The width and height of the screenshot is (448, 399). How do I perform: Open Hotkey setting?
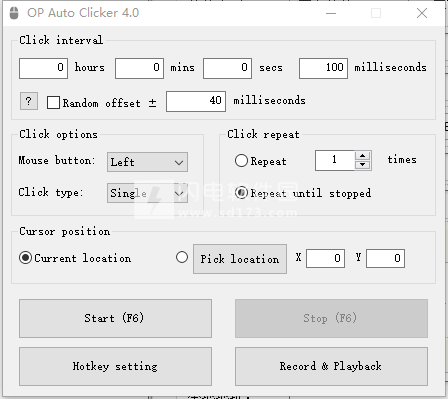(115, 366)
